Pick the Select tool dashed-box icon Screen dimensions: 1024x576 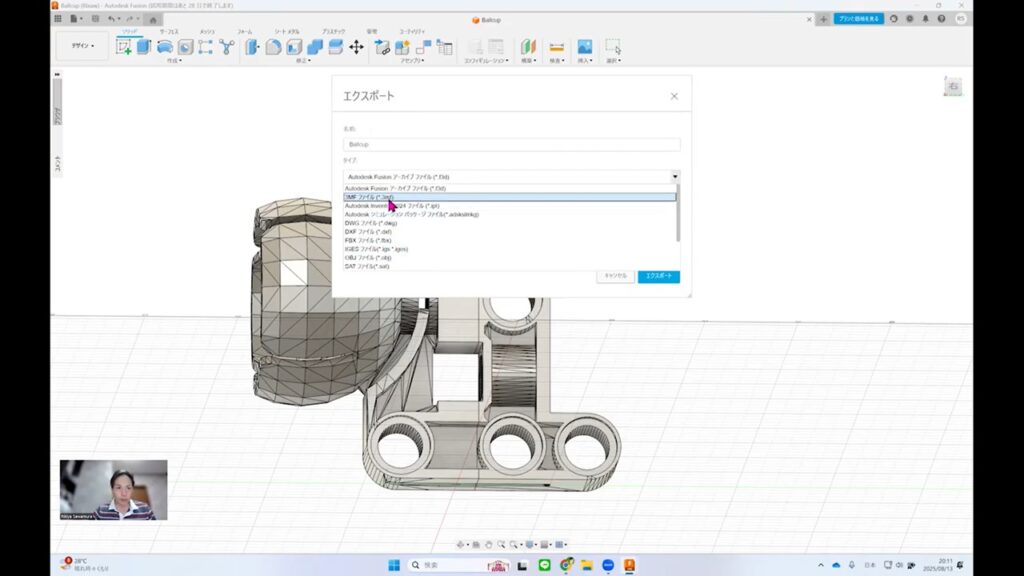coord(613,46)
